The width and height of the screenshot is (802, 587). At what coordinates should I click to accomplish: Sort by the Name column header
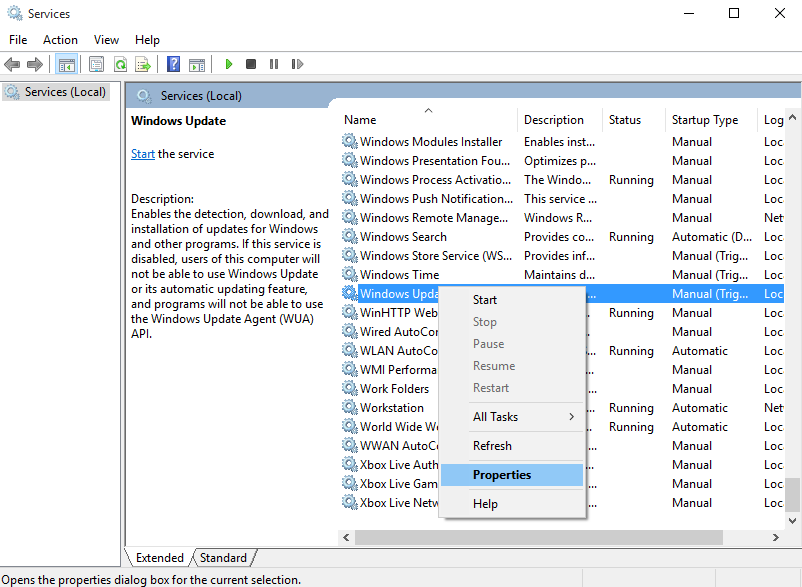click(x=428, y=120)
